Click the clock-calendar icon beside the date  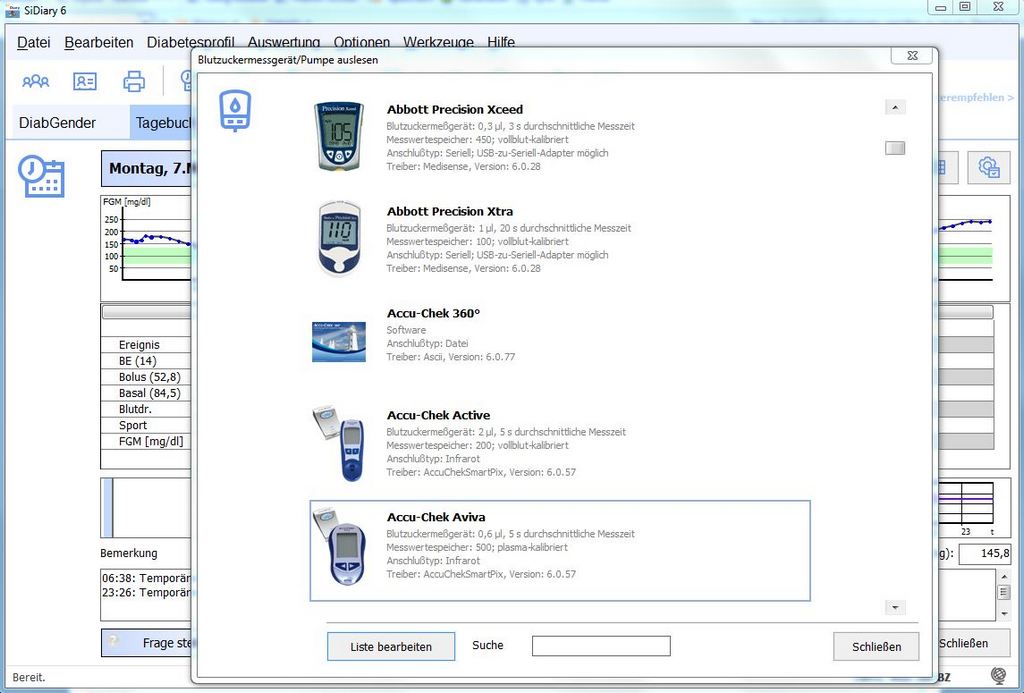point(41,176)
